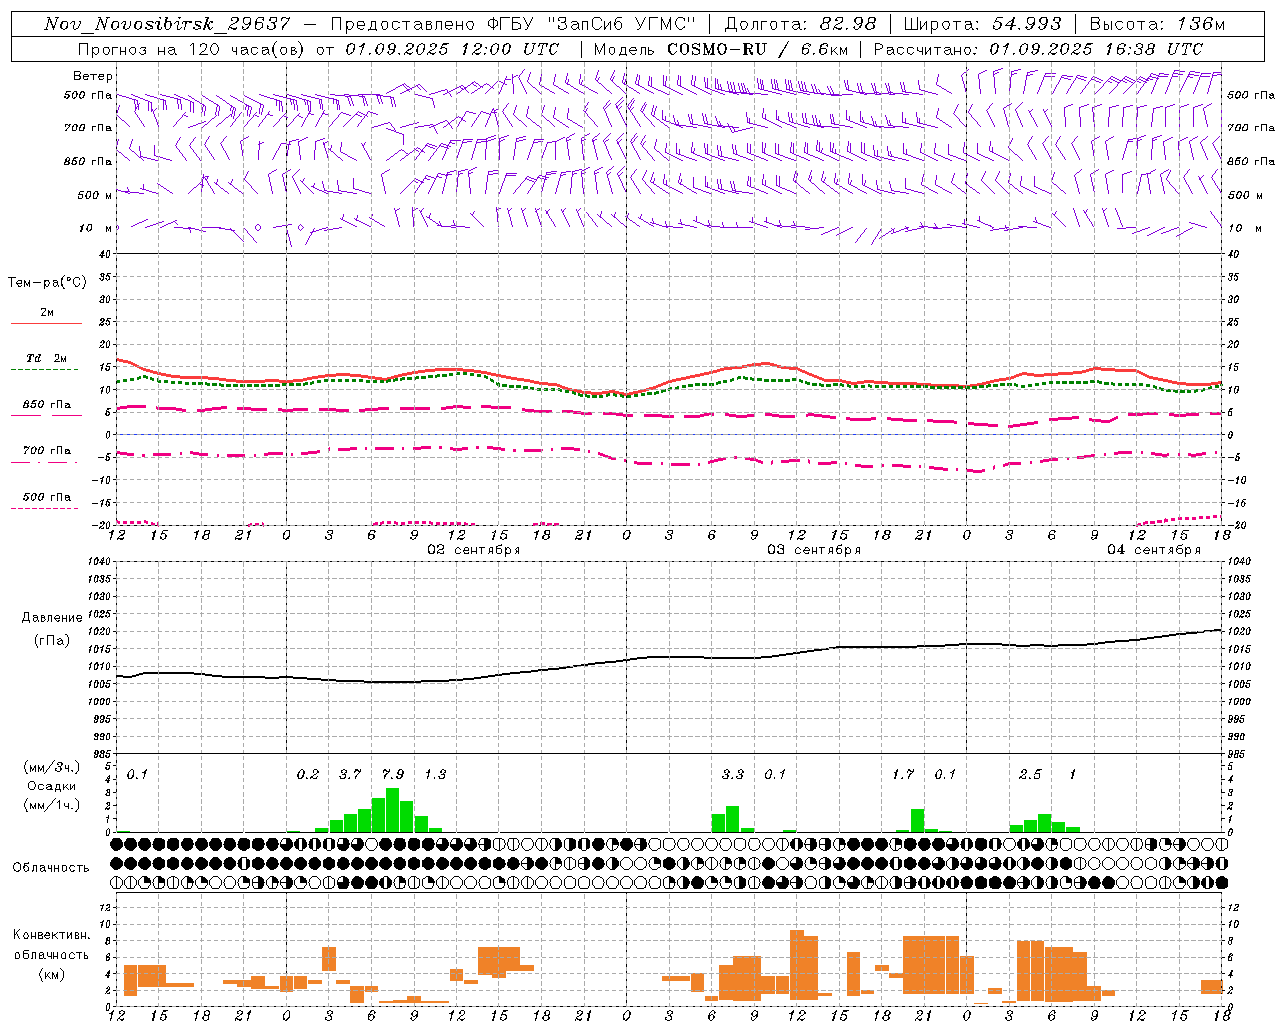Click the Осадки precipitation panel label

pyautogui.click(x=52, y=786)
